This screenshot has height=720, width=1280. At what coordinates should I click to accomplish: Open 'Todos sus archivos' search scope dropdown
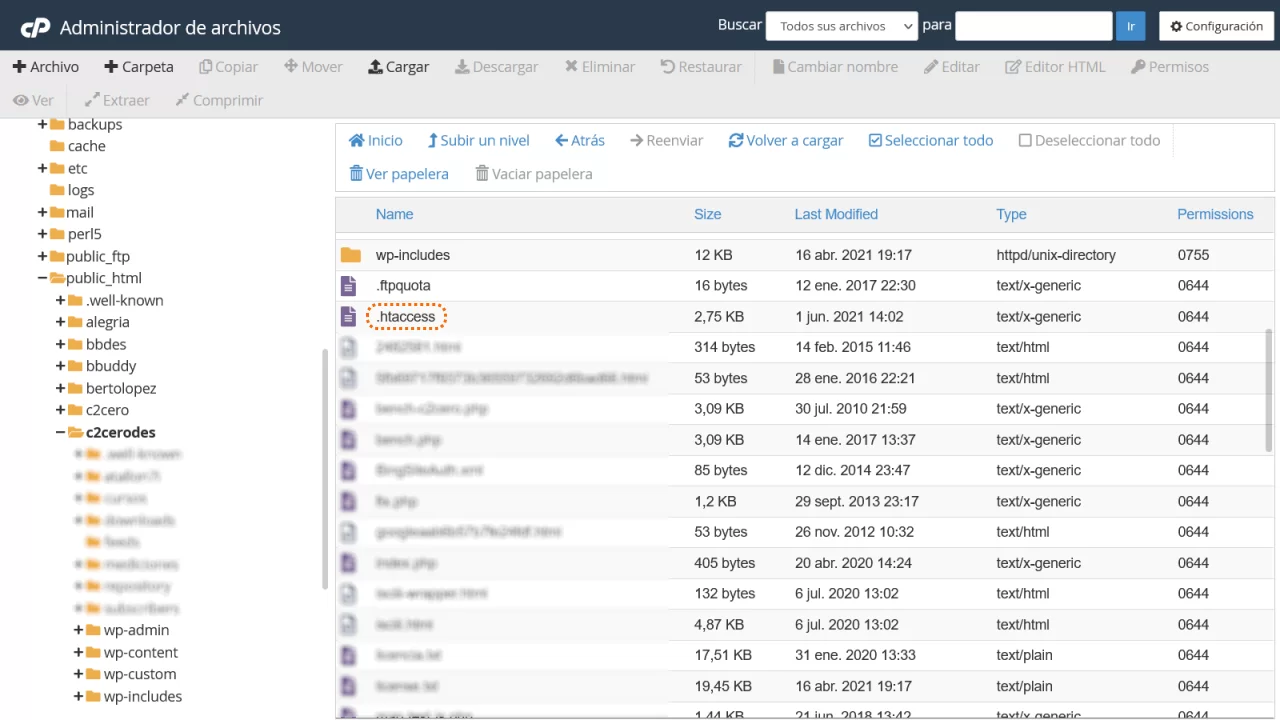click(841, 26)
